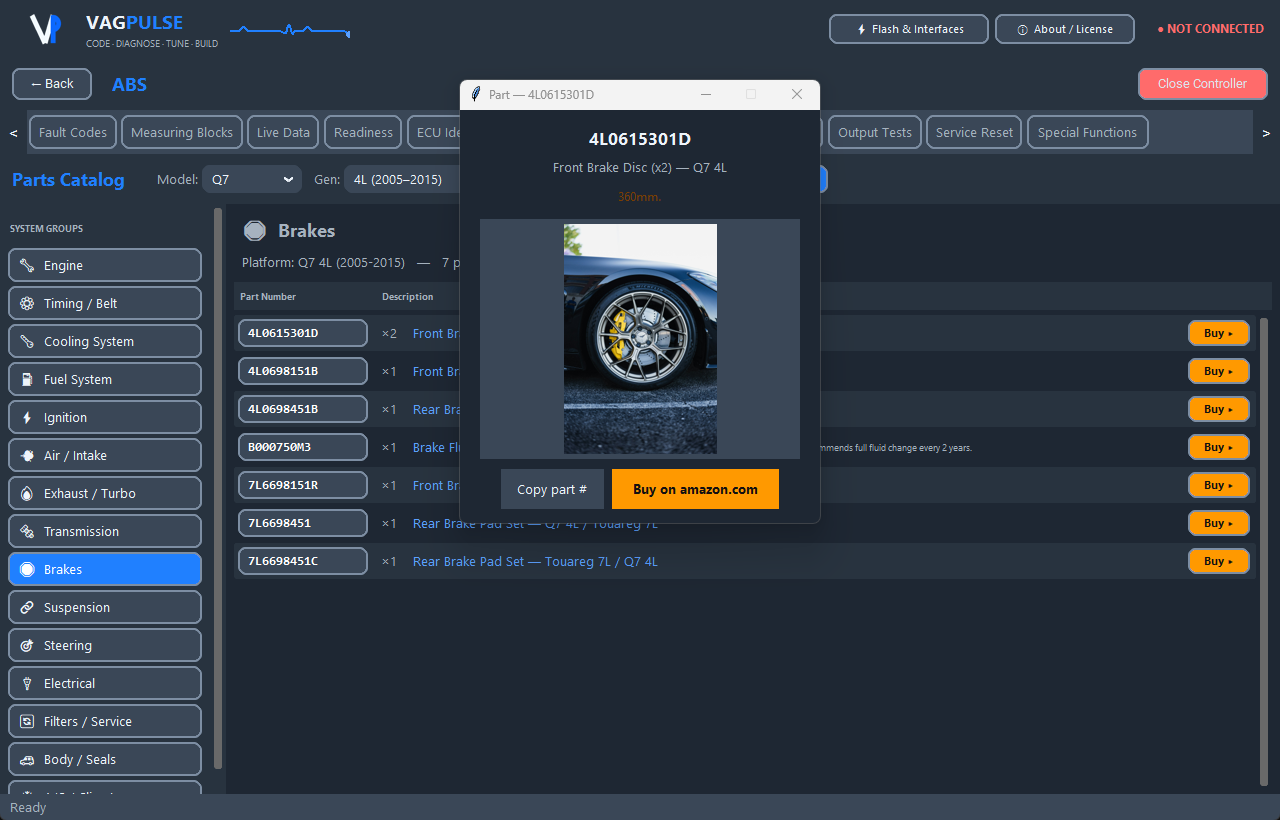Click the Buy button for 4L0698151B
1280x820 pixels.
tap(1219, 371)
